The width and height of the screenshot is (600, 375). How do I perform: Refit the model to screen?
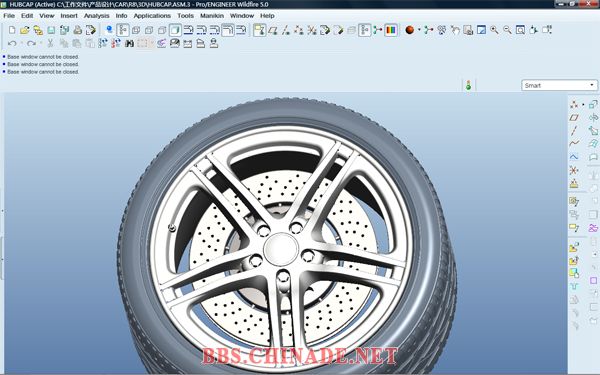coord(520,30)
